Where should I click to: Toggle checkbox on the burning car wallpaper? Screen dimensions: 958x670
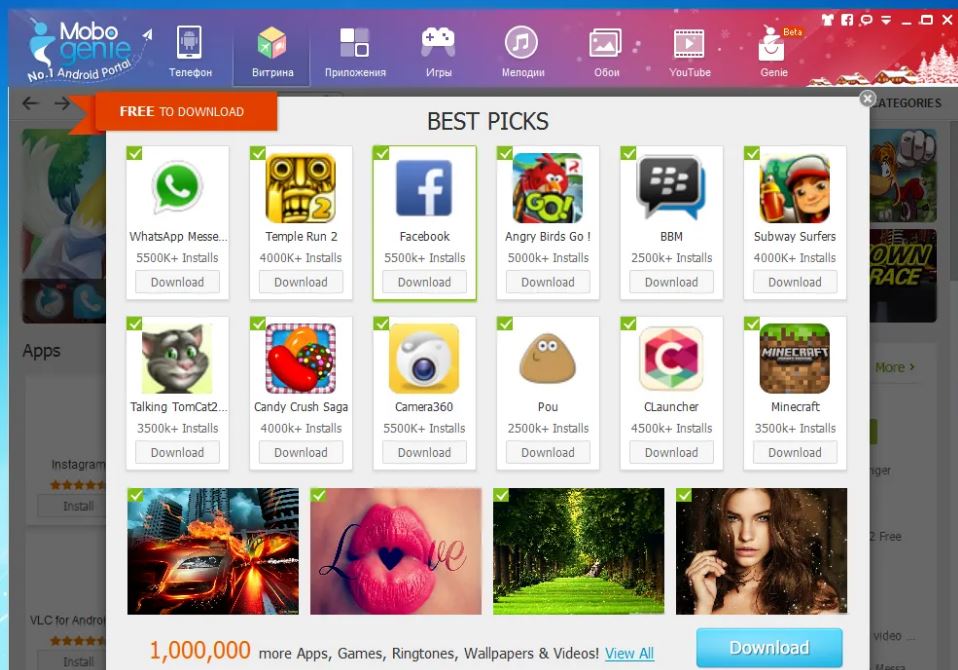[x=135, y=495]
